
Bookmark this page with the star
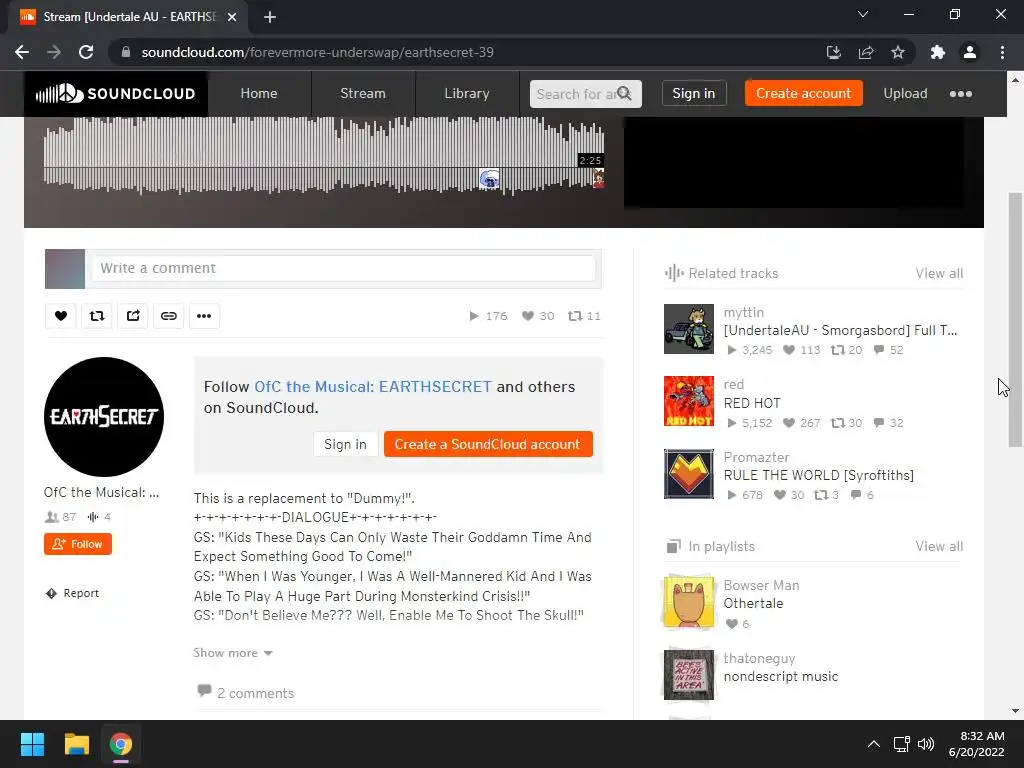click(898, 52)
